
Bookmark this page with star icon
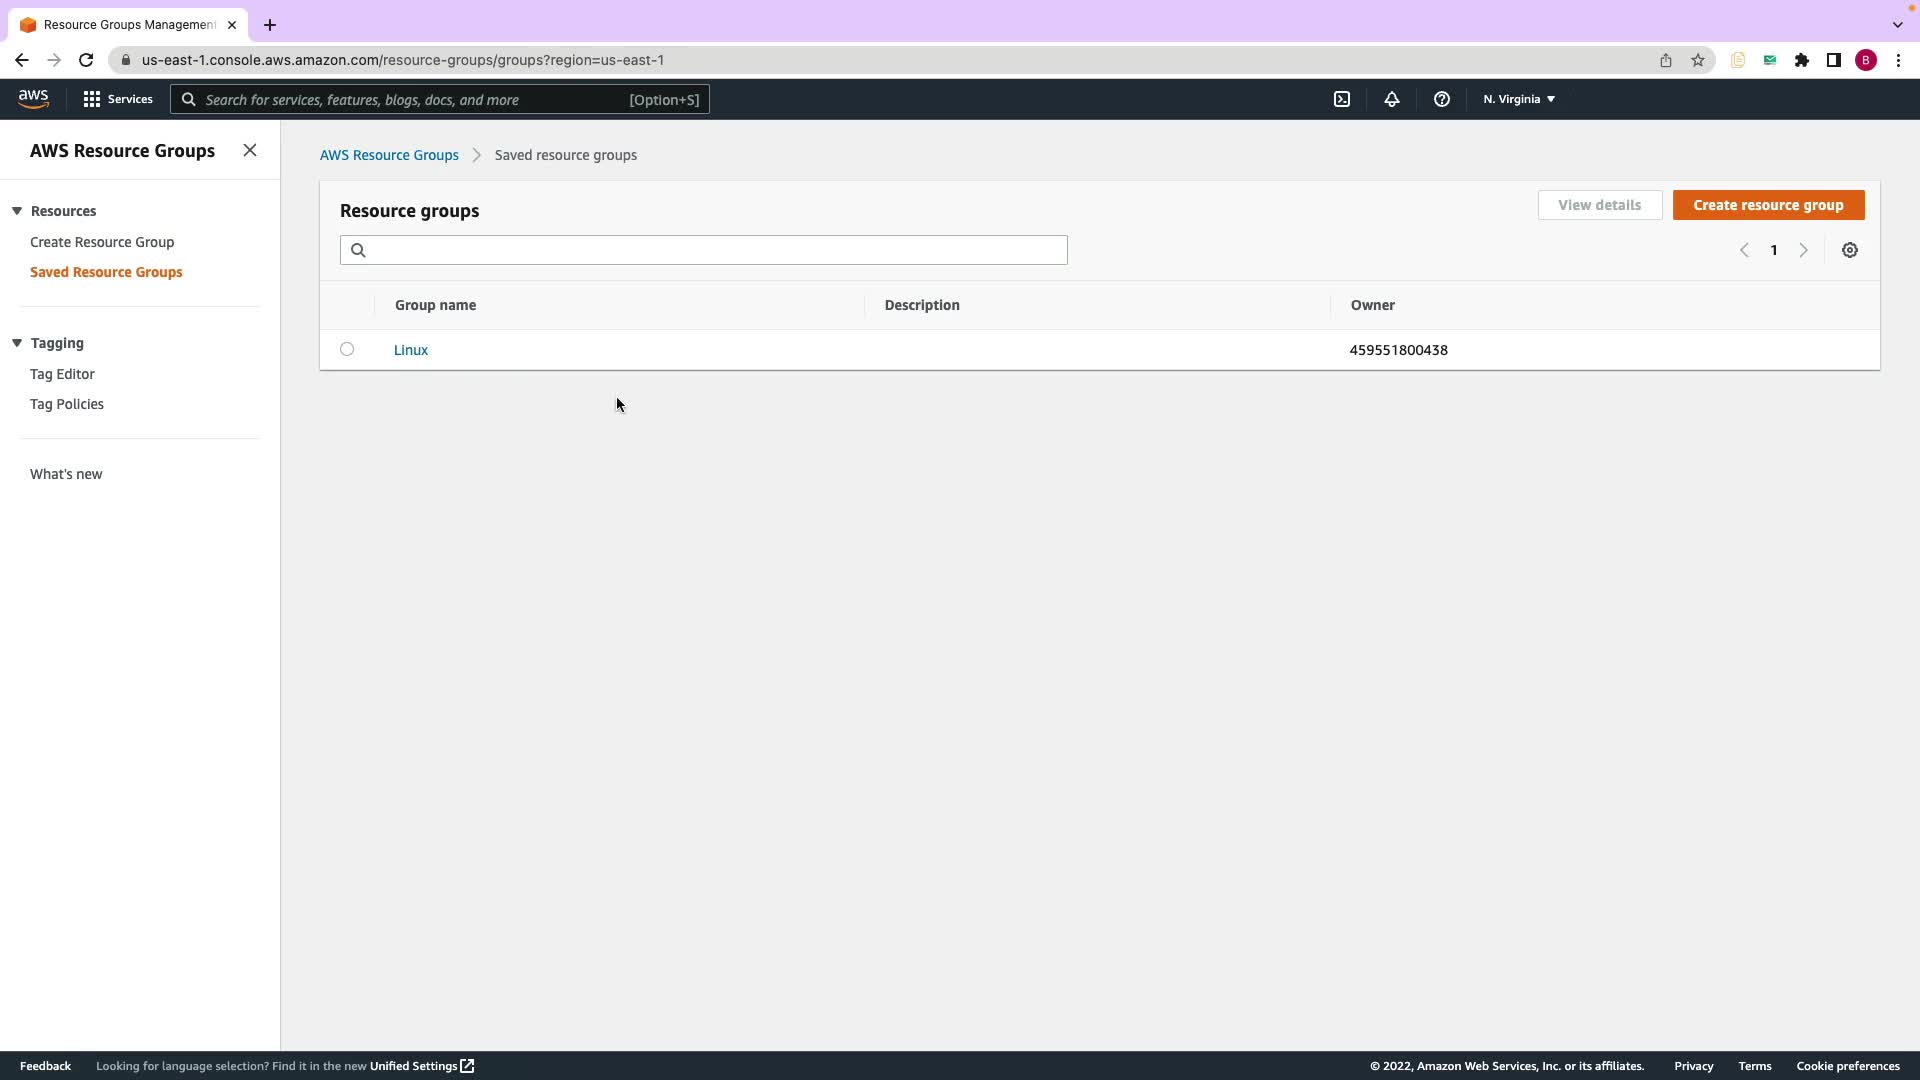(x=1697, y=60)
